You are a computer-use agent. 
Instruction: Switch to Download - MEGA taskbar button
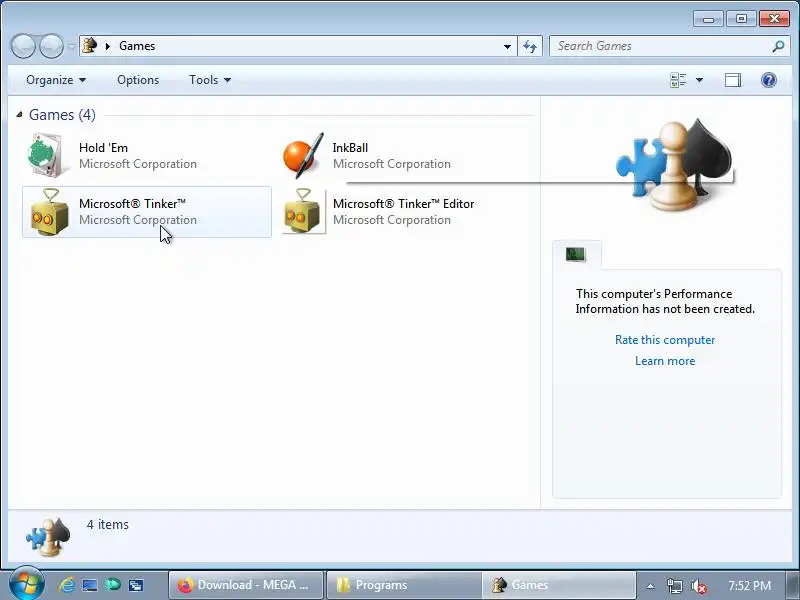coord(246,585)
